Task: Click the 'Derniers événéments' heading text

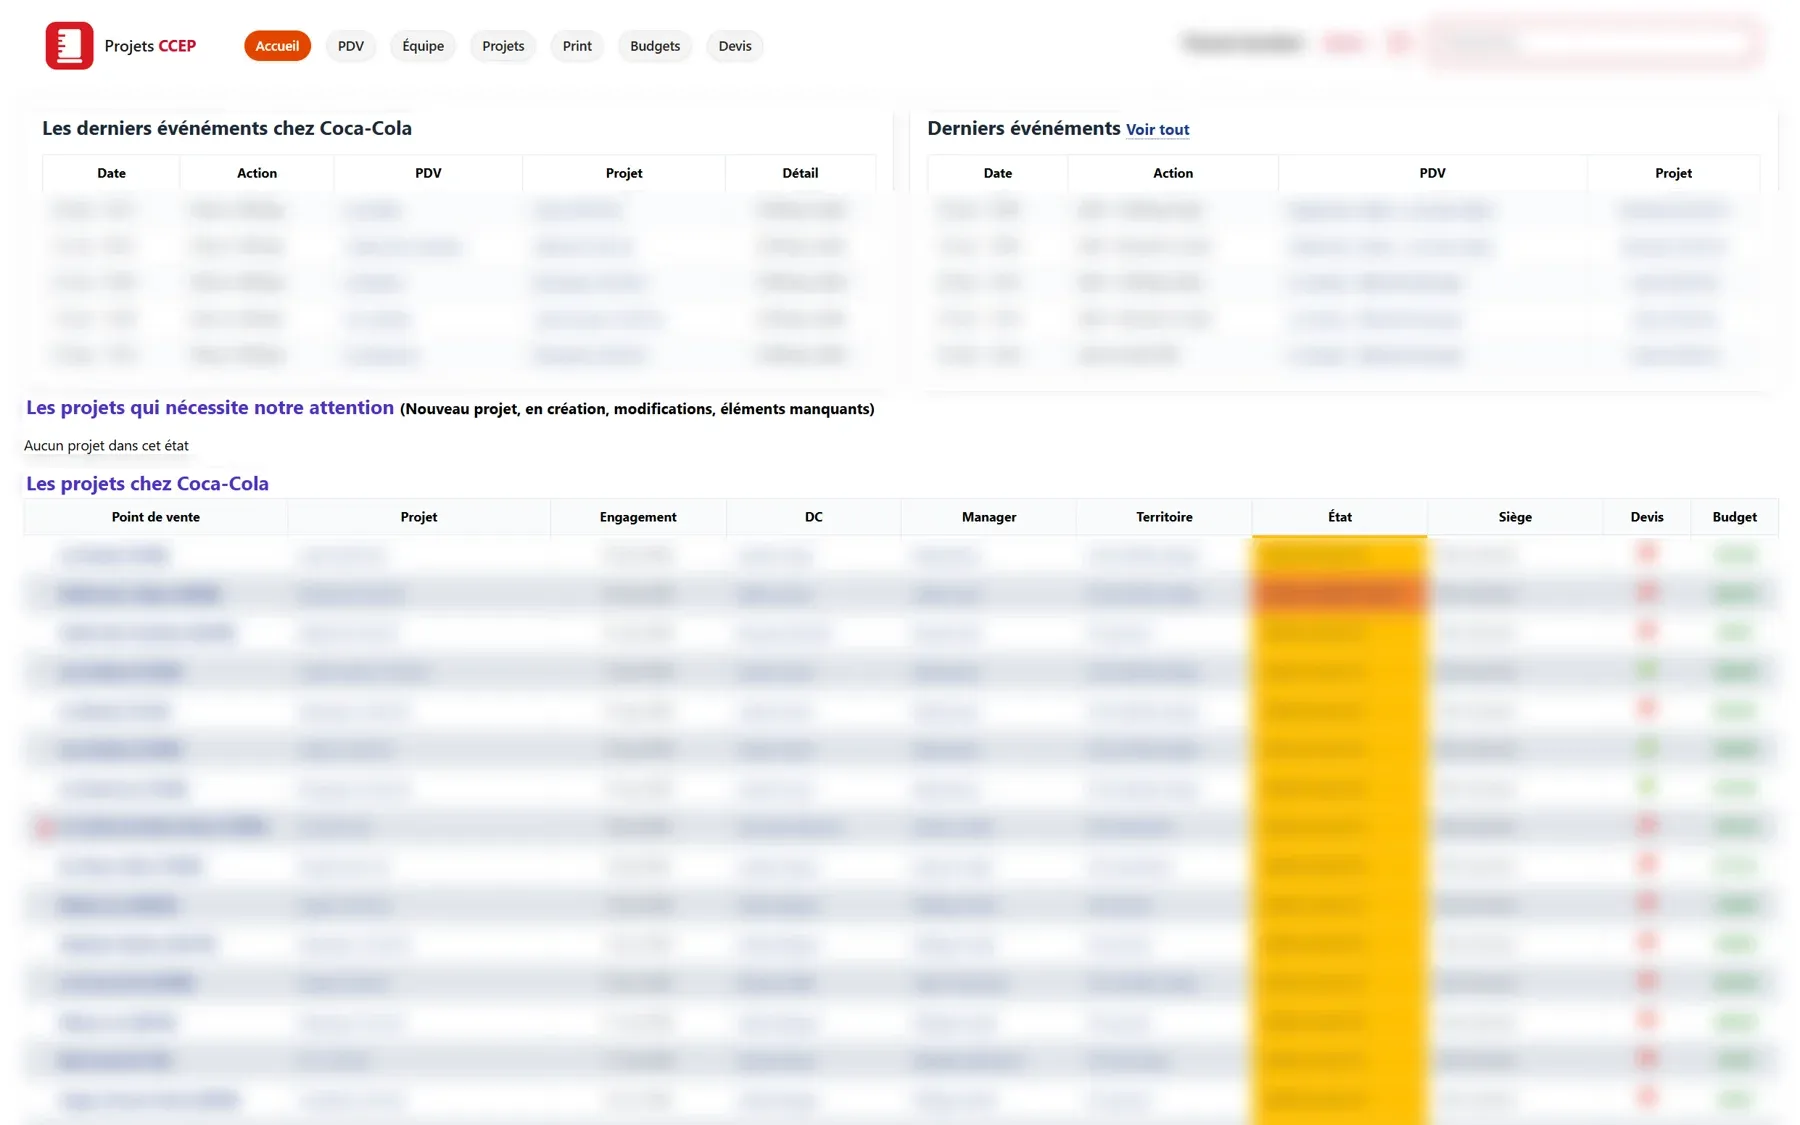Action: point(1024,128)
